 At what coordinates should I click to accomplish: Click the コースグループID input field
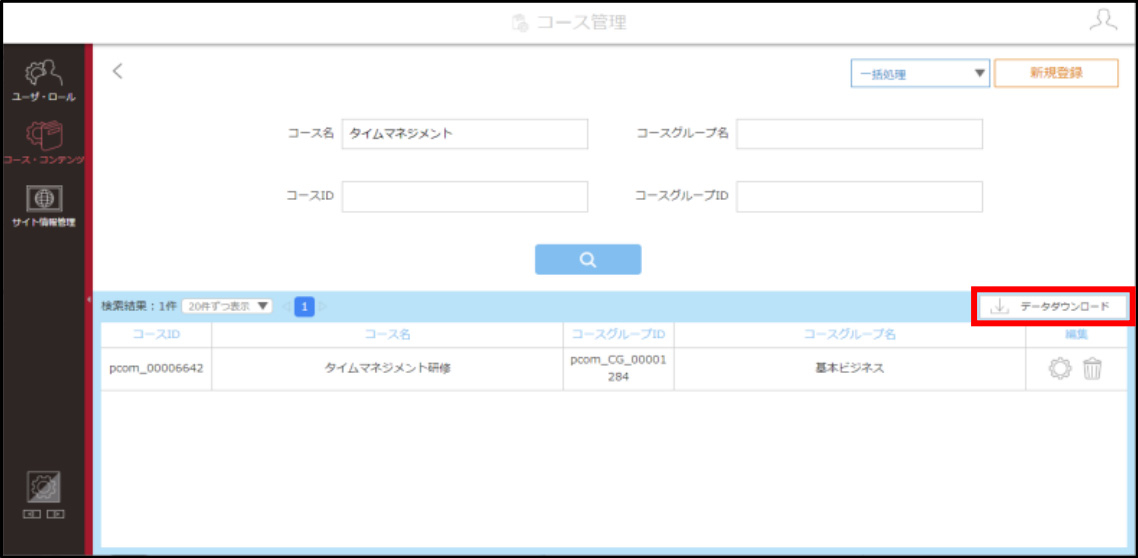tap(859, 197)
